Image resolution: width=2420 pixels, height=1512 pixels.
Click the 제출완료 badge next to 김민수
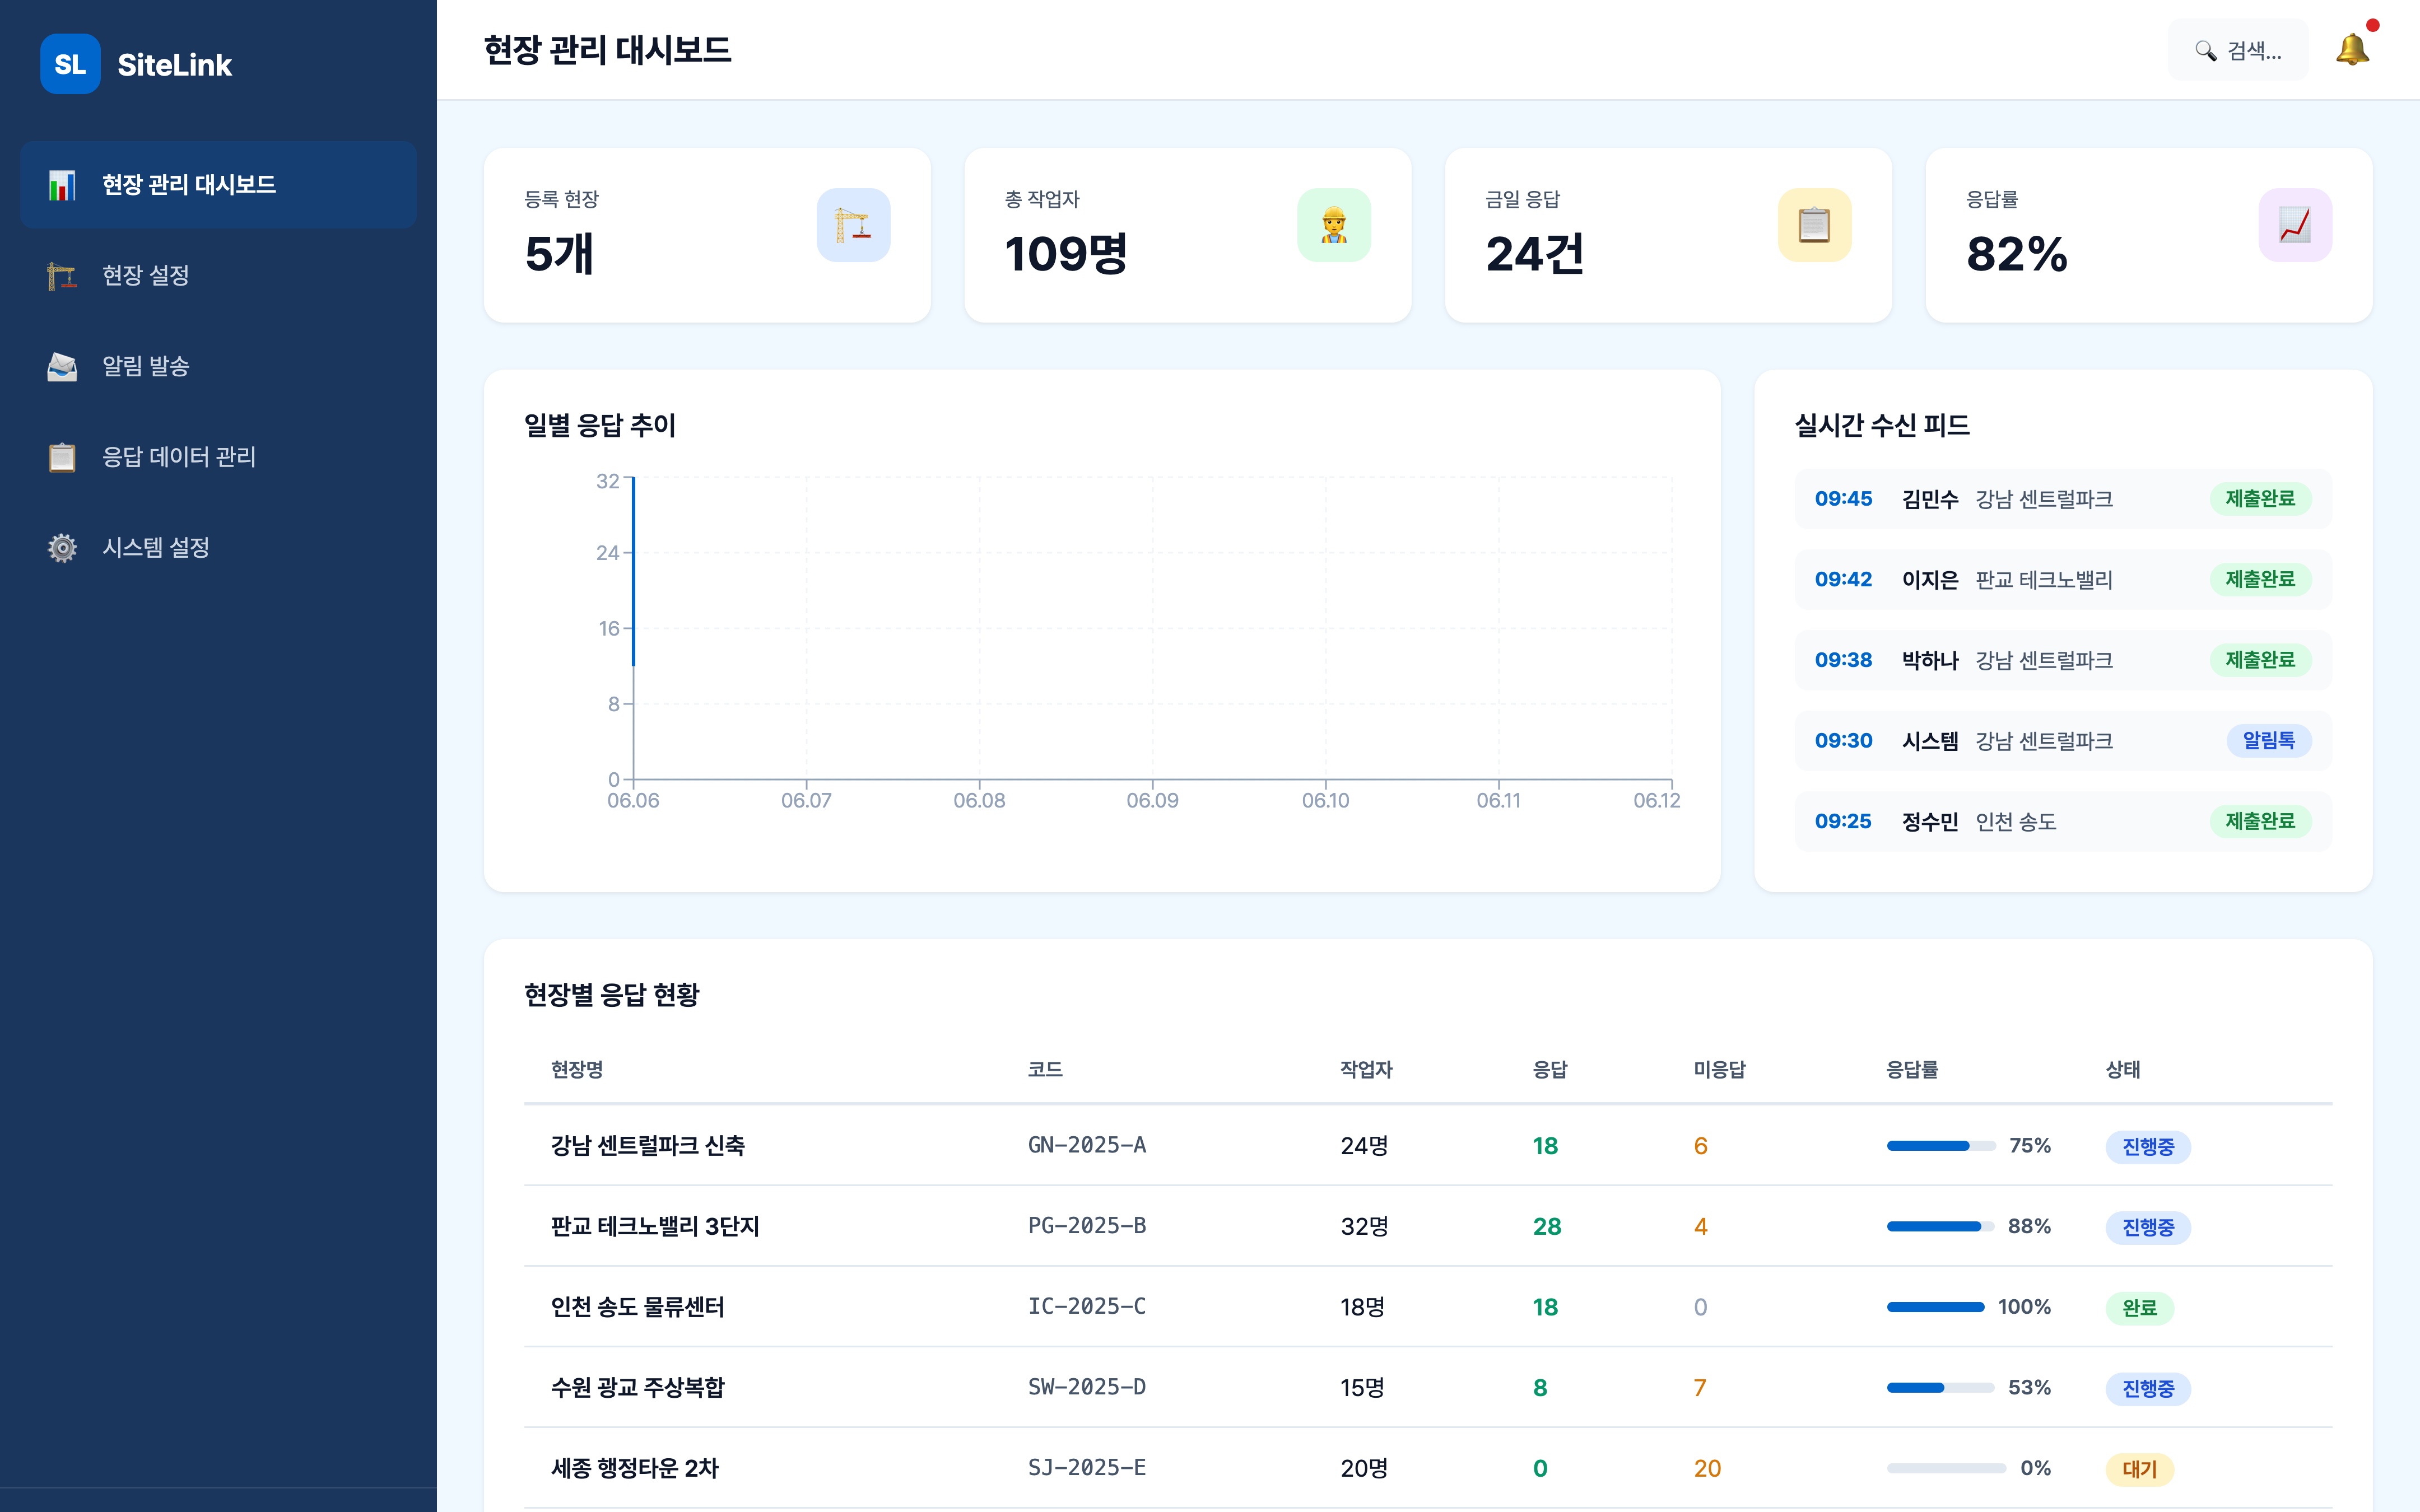2261,499
